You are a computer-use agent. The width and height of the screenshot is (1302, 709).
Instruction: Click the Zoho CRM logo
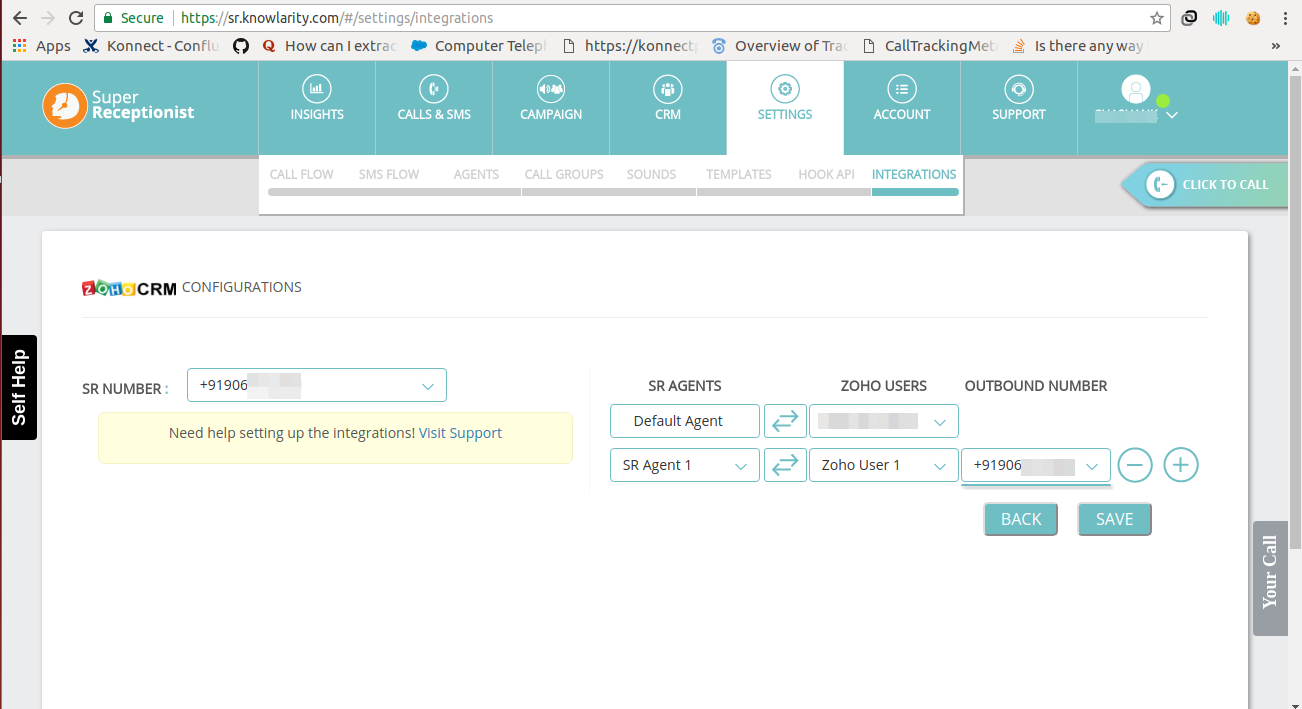(x=129, y=288)
